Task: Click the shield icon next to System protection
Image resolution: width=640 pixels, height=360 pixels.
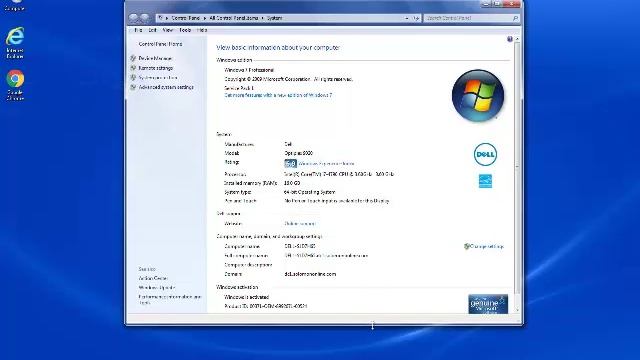Action: [133, 78]
